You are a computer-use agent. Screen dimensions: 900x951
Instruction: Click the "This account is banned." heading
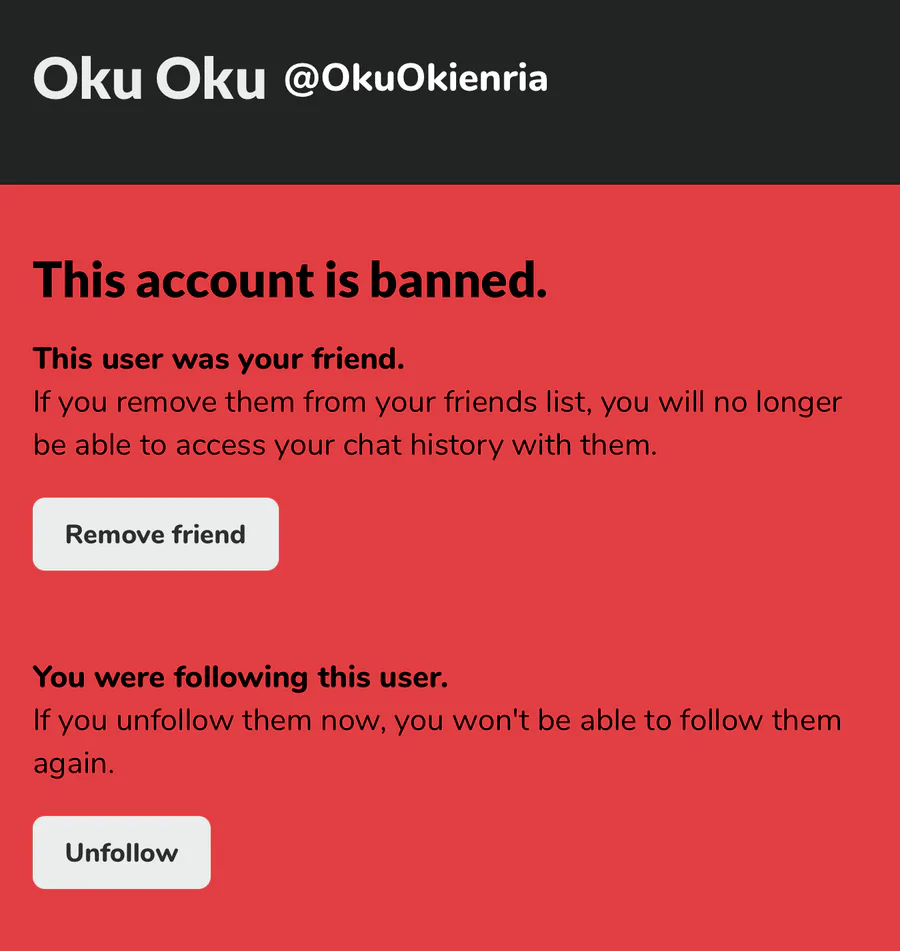pyautogui.click(x=290, y=279)
